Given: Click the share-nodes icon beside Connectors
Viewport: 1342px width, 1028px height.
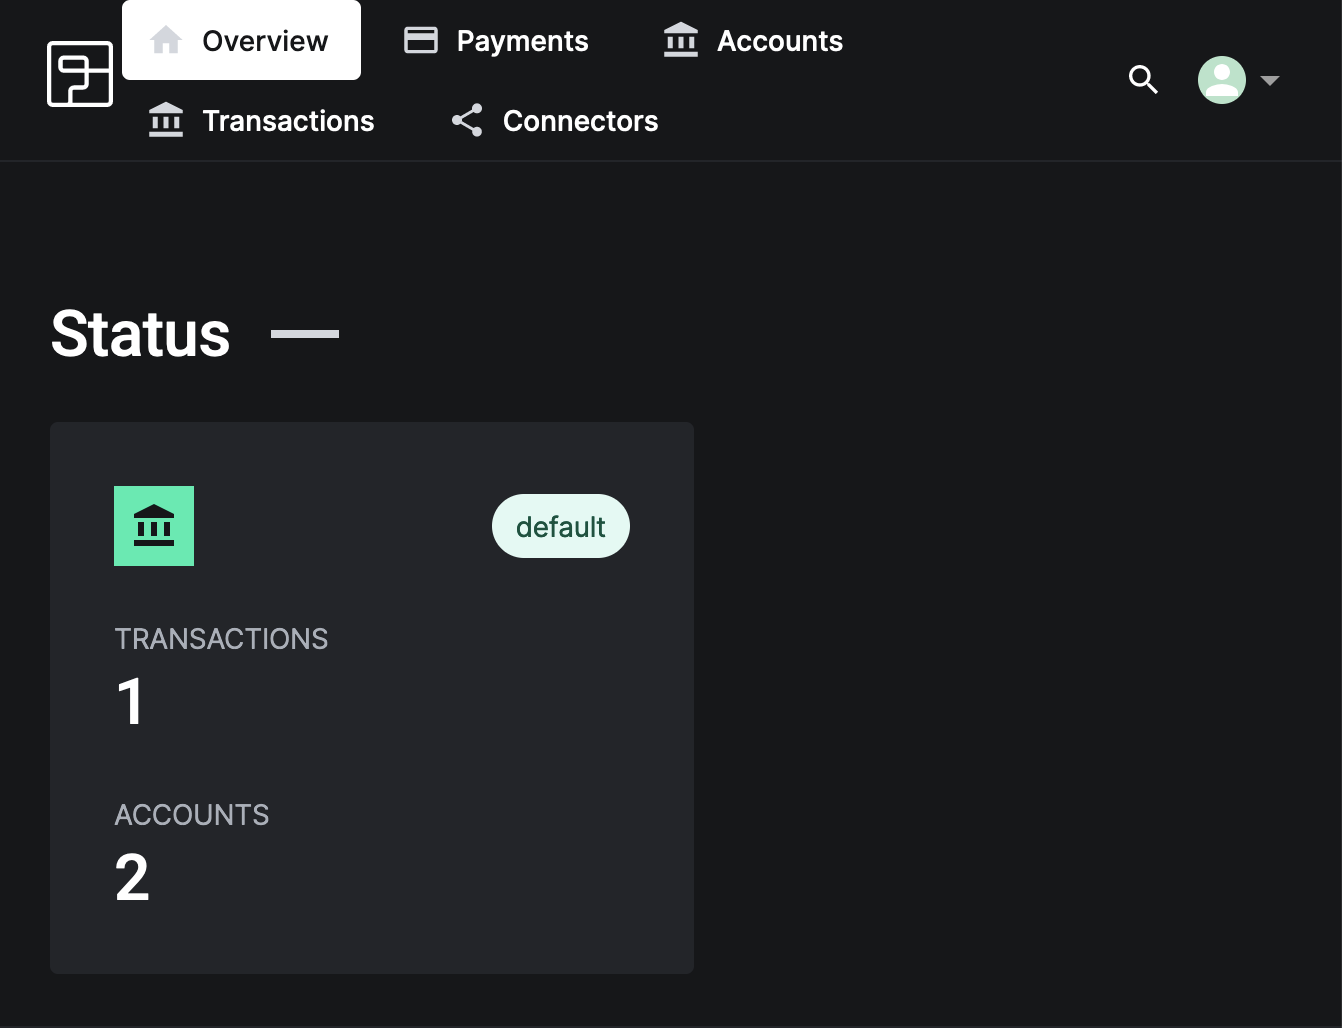Looking at the screenshot, I should click(467, 120).
